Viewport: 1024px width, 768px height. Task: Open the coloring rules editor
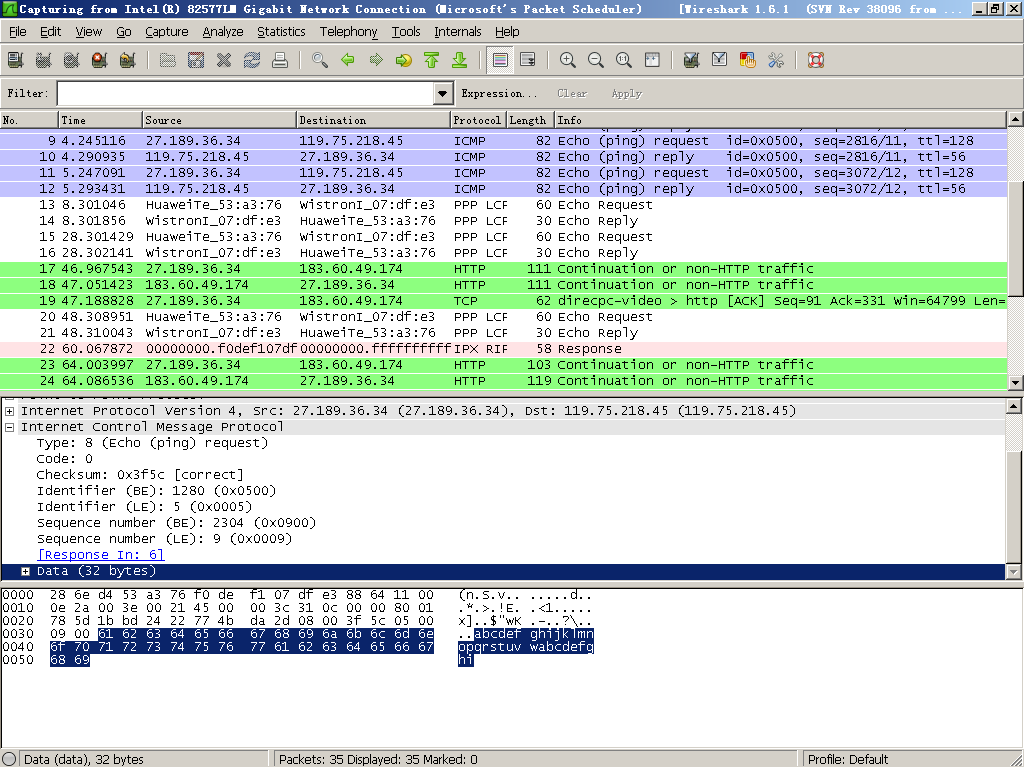[x=747, y=60]
